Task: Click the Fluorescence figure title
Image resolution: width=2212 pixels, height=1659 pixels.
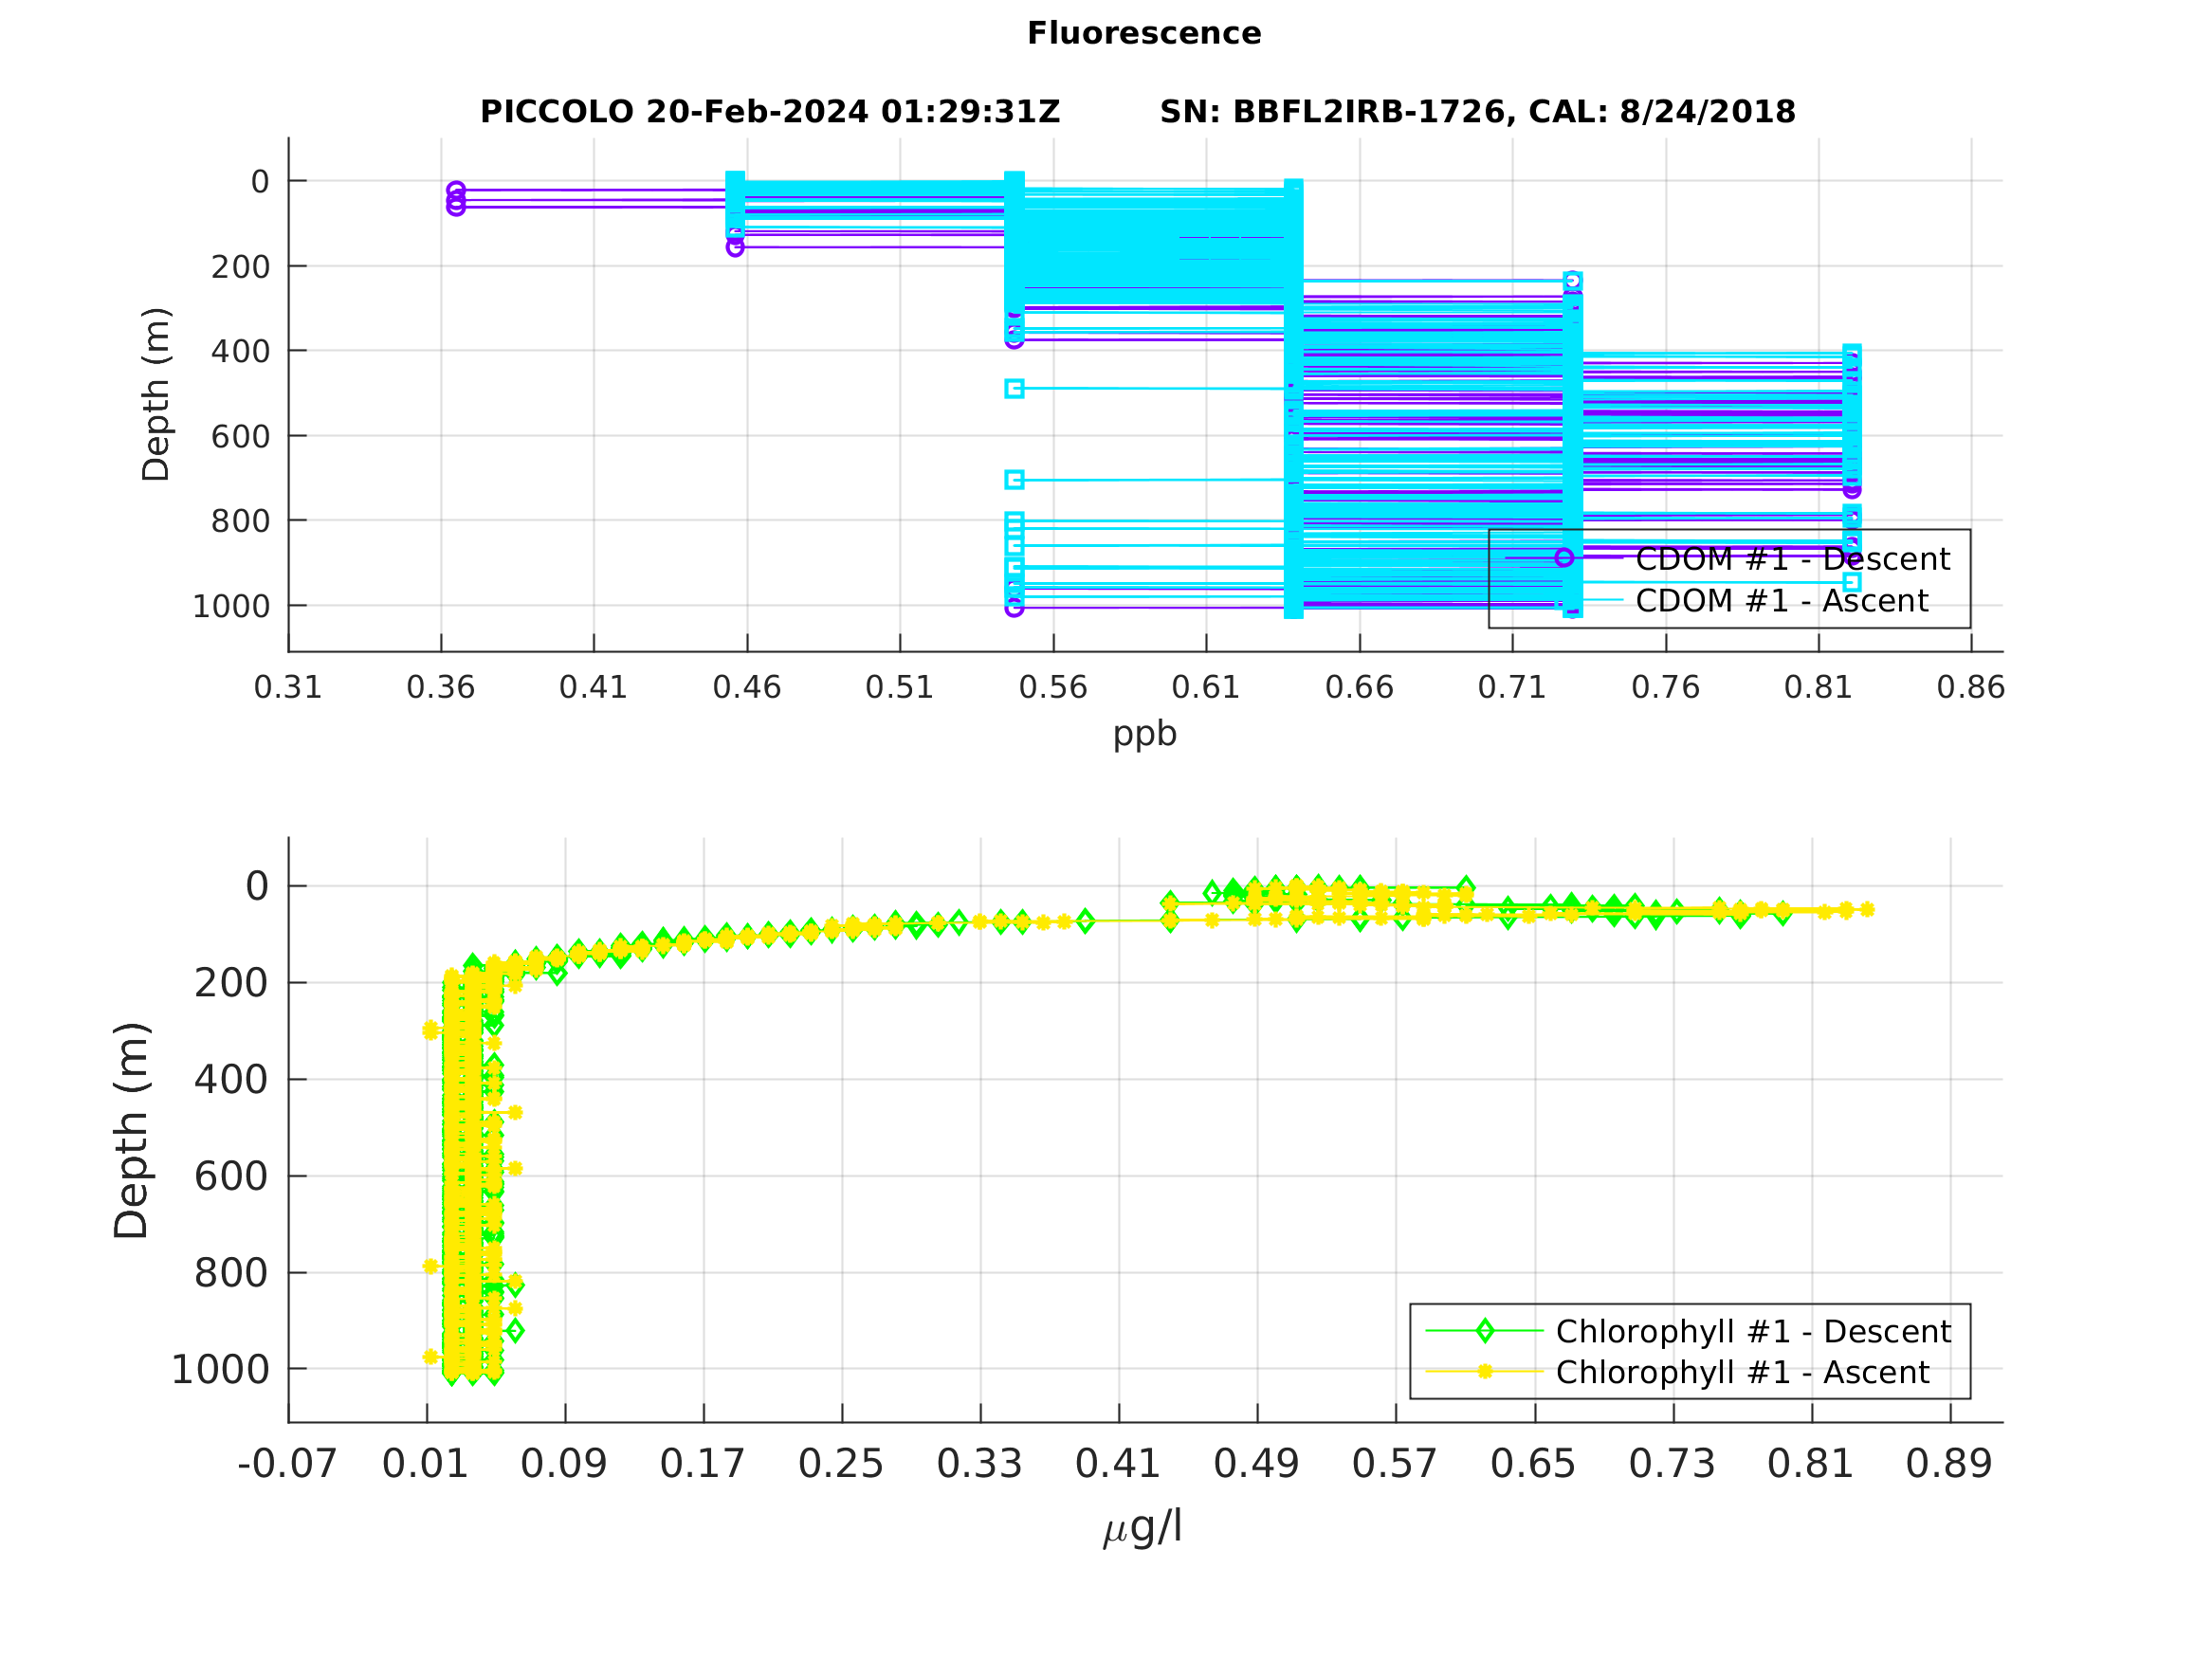Action: (1144, 33)
